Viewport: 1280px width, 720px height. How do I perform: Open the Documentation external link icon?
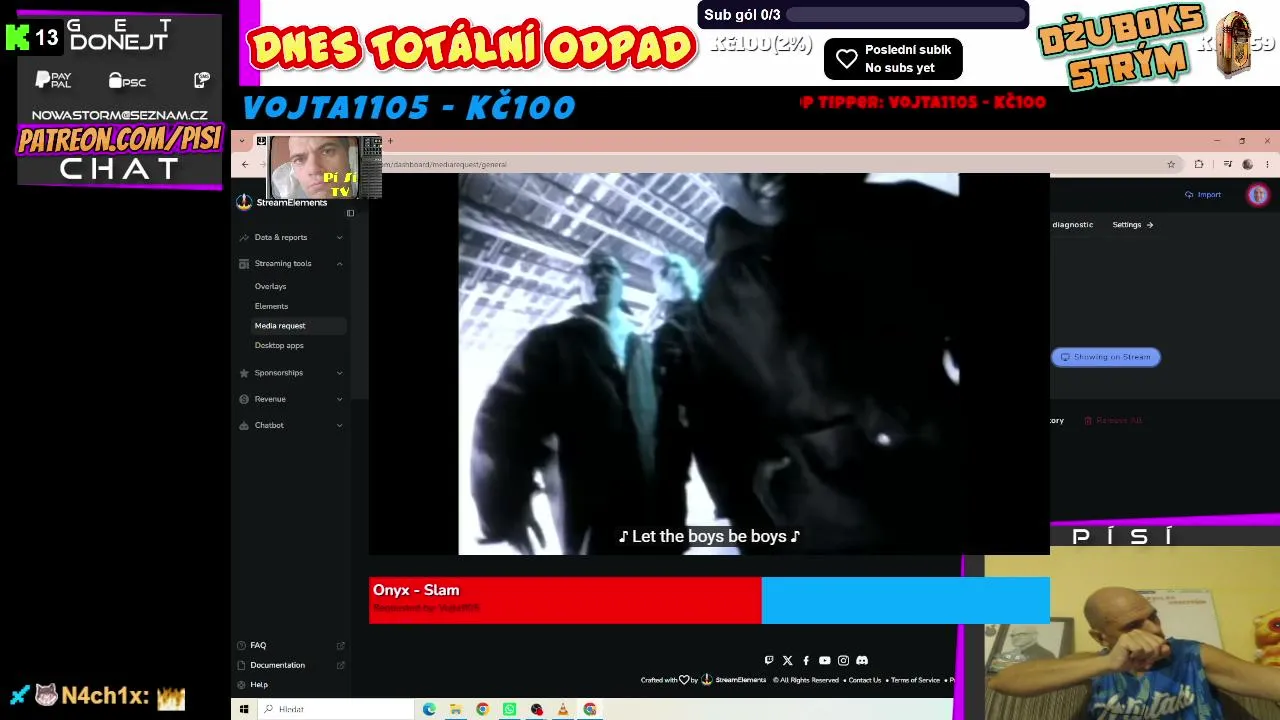340,665
